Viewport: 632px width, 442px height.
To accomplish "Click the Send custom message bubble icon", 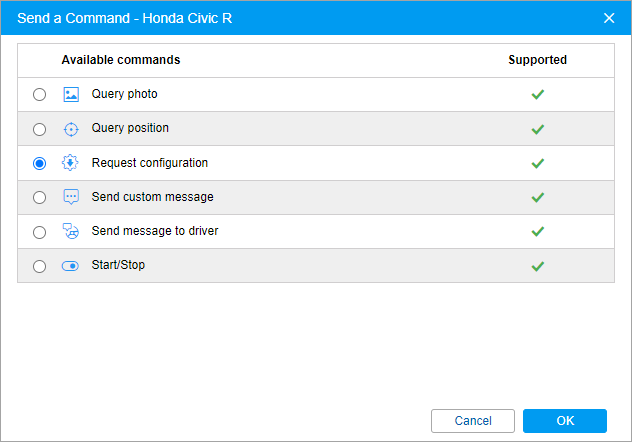I will tap(70, 197).
